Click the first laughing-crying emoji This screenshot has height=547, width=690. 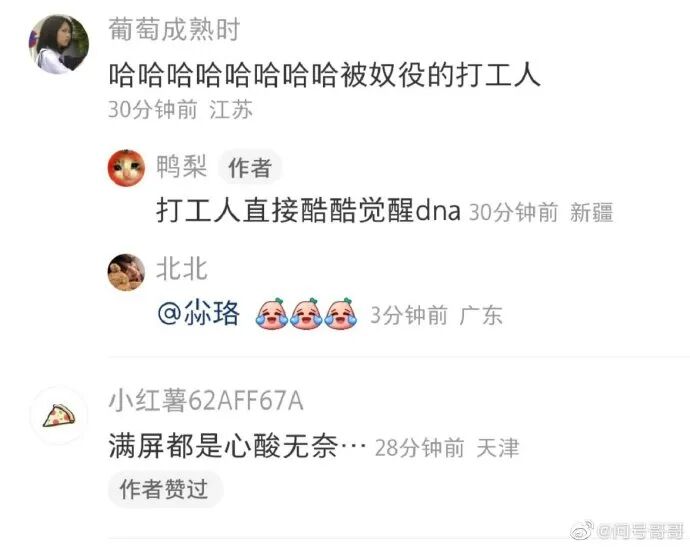pyautogui.click(x=272, y=314)
